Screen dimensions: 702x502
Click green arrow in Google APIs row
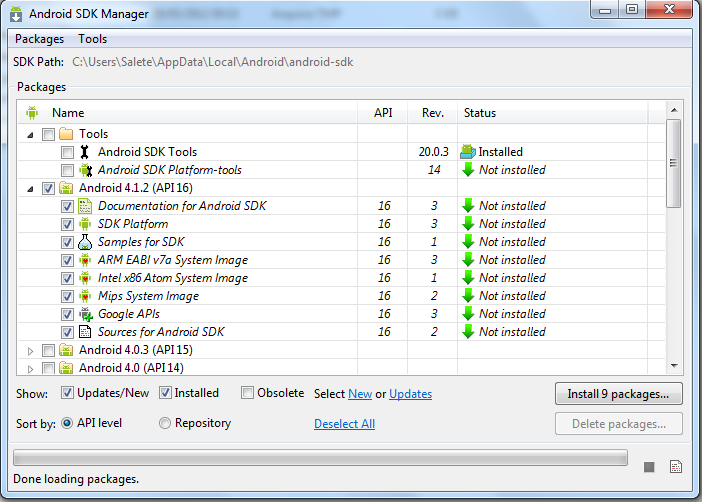point(468,313)
